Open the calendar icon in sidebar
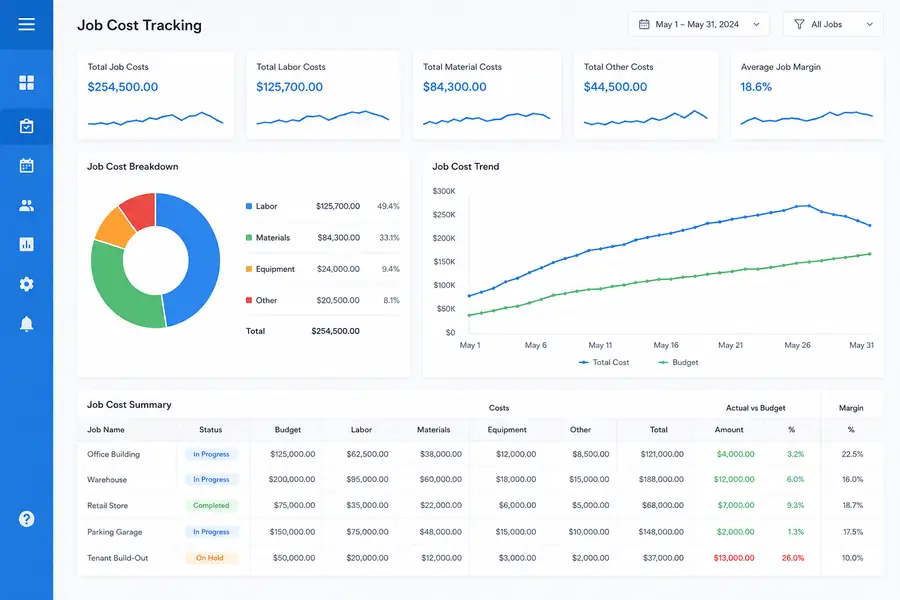This screenshot has height=600, width=900. point(26,165)
